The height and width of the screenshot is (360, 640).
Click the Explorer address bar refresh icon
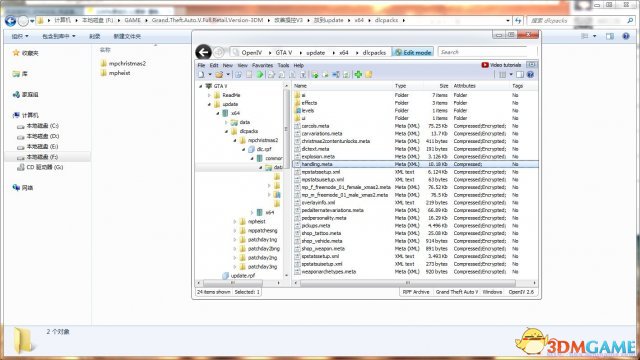point(518,20)
